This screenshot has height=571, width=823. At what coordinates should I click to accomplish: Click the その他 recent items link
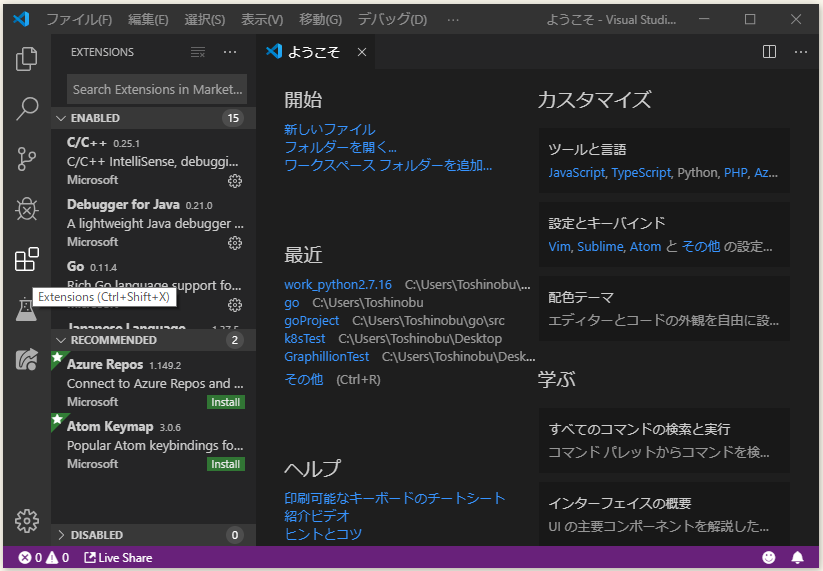click(x=303, y=379)
